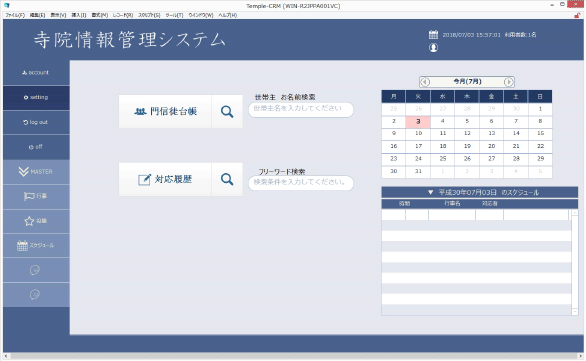
Task: Click log out in the sidebar
Action: click(x=36, y=122)
